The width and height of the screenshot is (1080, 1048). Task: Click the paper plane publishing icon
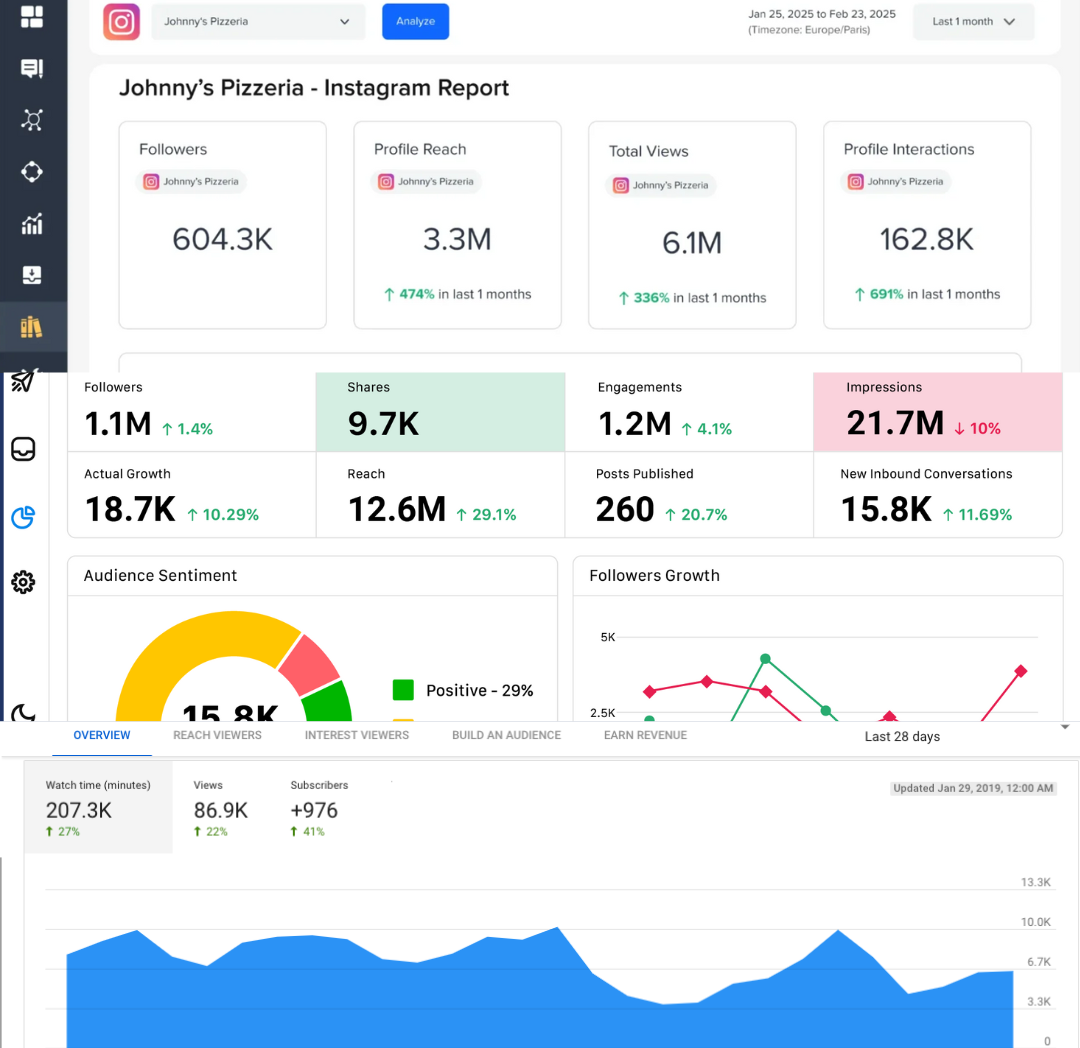click(x=24, y=381)
